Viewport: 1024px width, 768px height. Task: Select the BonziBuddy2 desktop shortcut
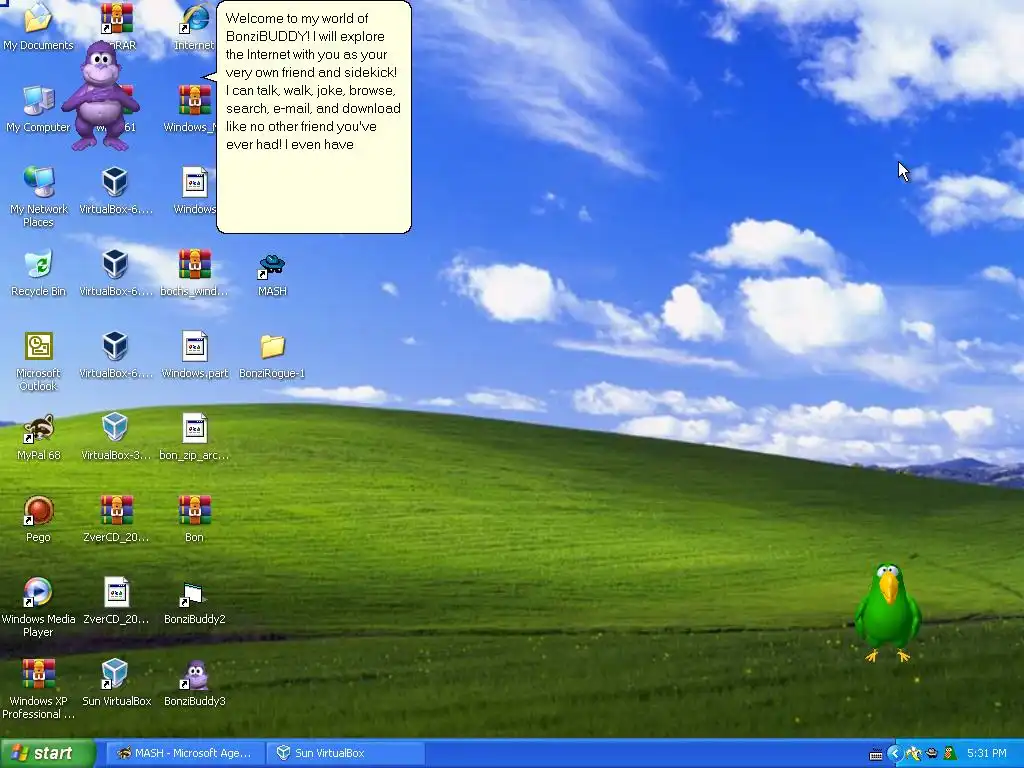pyautogui.click(x=195, y=601)
